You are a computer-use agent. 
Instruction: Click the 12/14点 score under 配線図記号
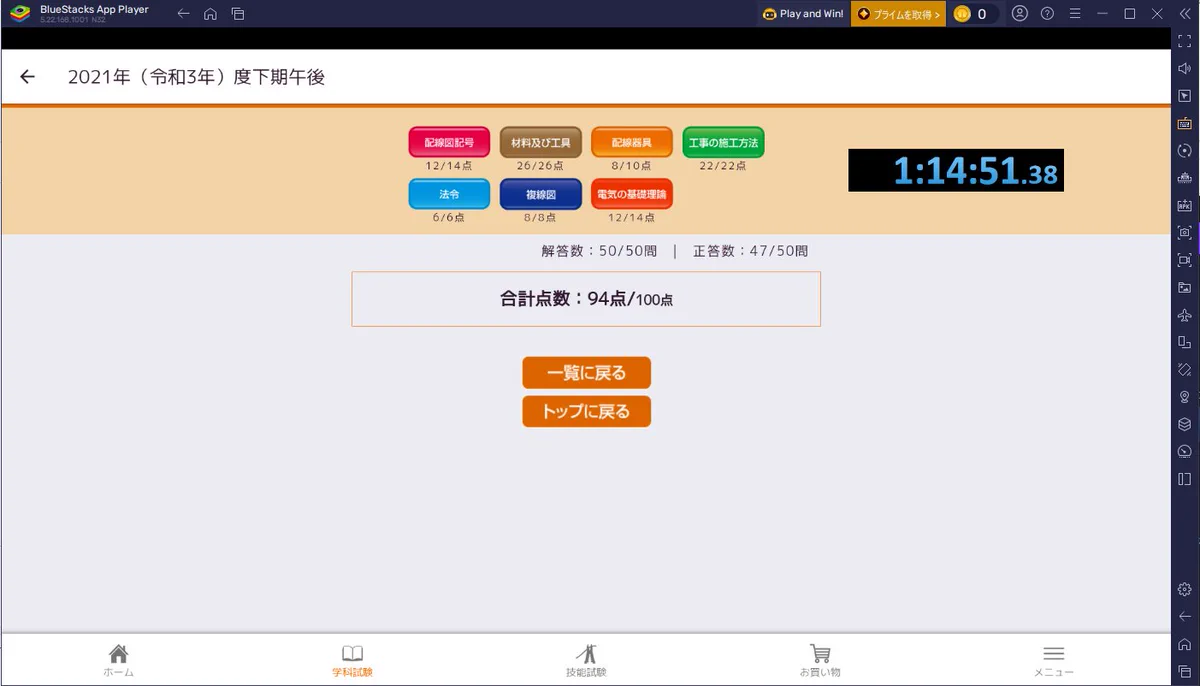pyautogui.click(x=449, y=166)
